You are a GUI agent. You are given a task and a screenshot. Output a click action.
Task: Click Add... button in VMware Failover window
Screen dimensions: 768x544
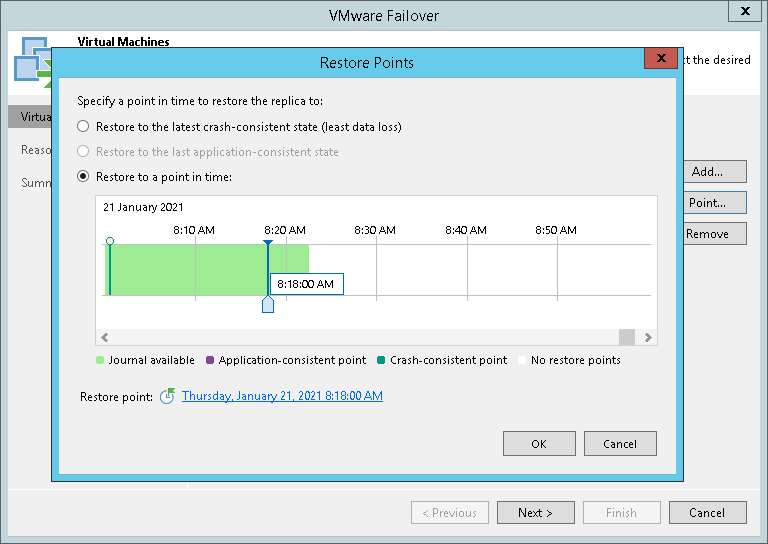(x=715, y=171)
